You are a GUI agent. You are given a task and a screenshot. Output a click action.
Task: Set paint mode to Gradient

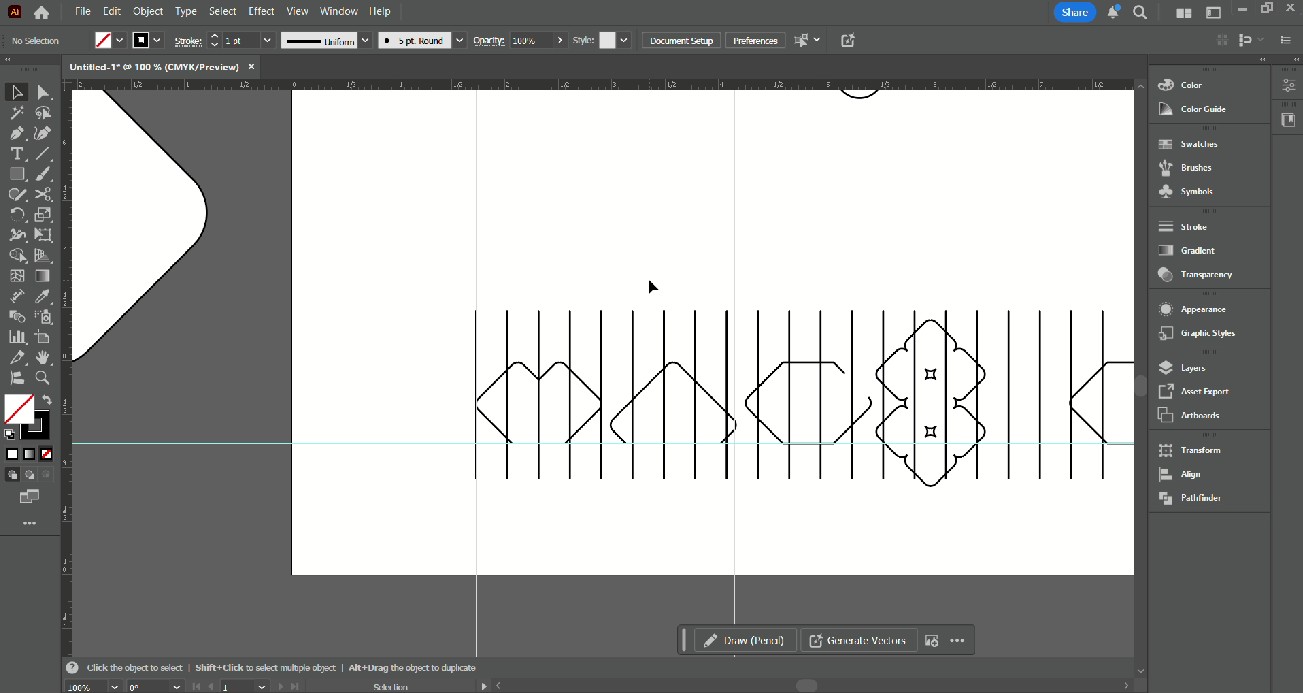[29, 454]
